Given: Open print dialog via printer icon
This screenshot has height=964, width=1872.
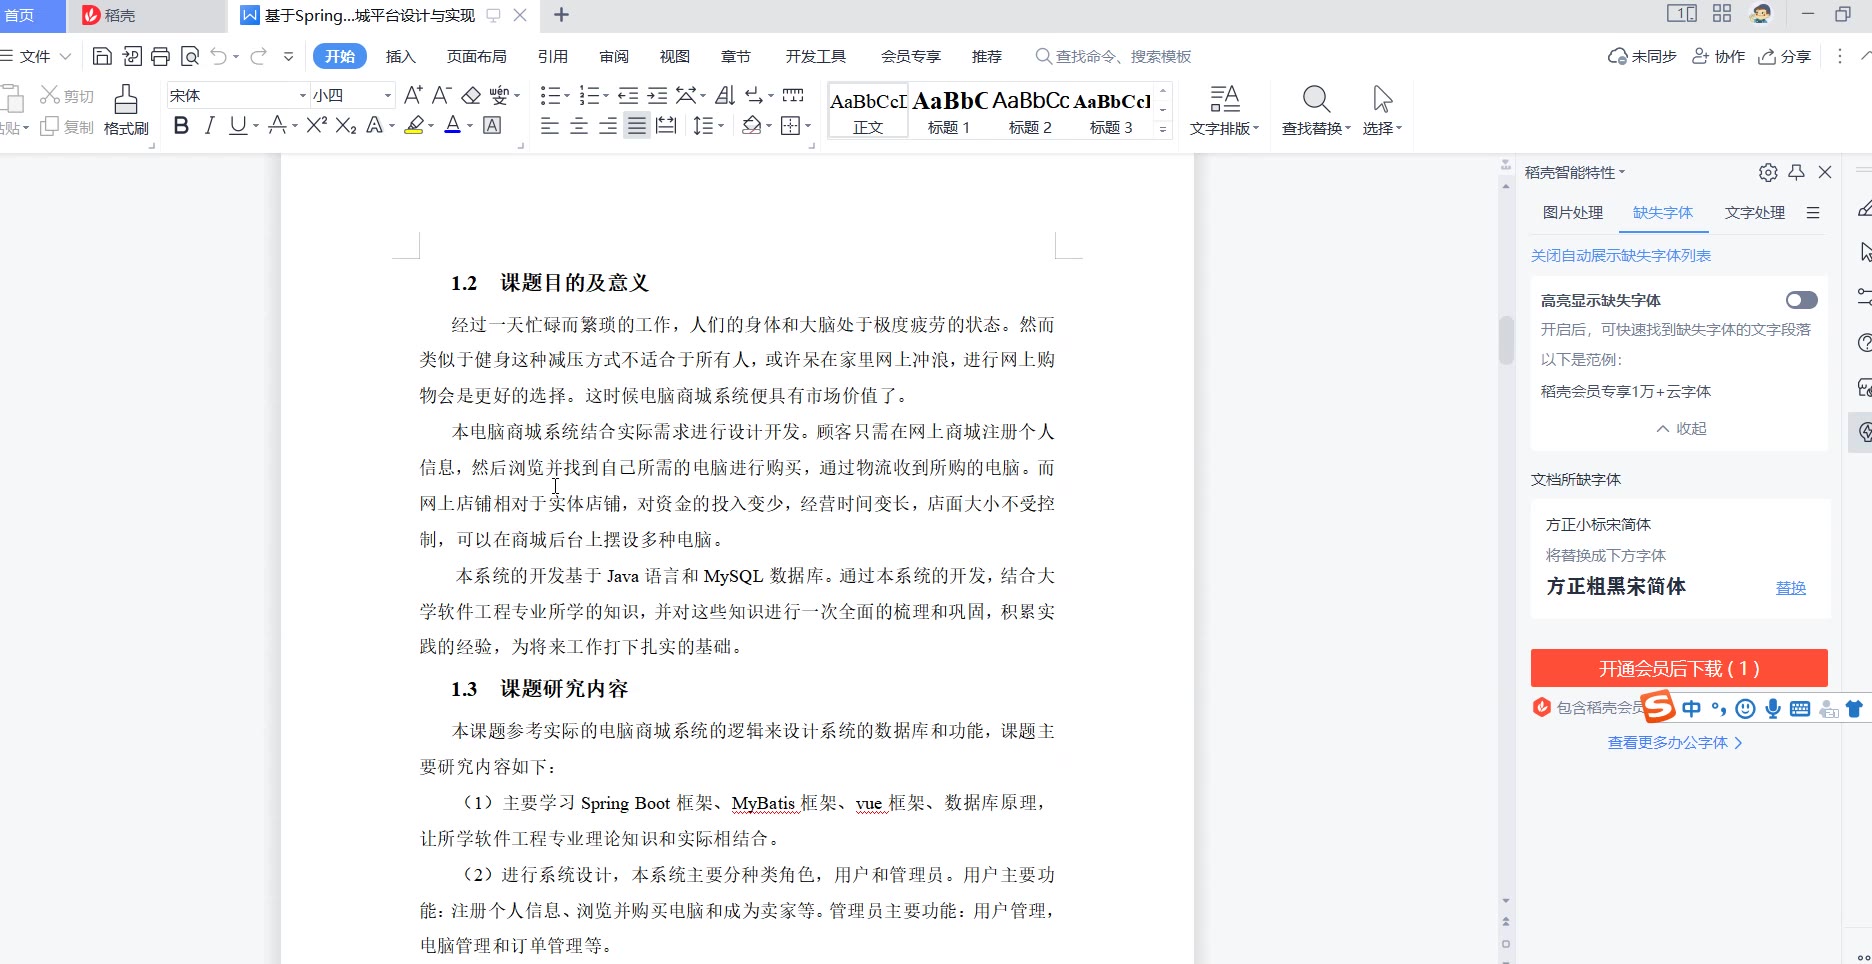Looking at the screenshot, I should tap(160, 56).
